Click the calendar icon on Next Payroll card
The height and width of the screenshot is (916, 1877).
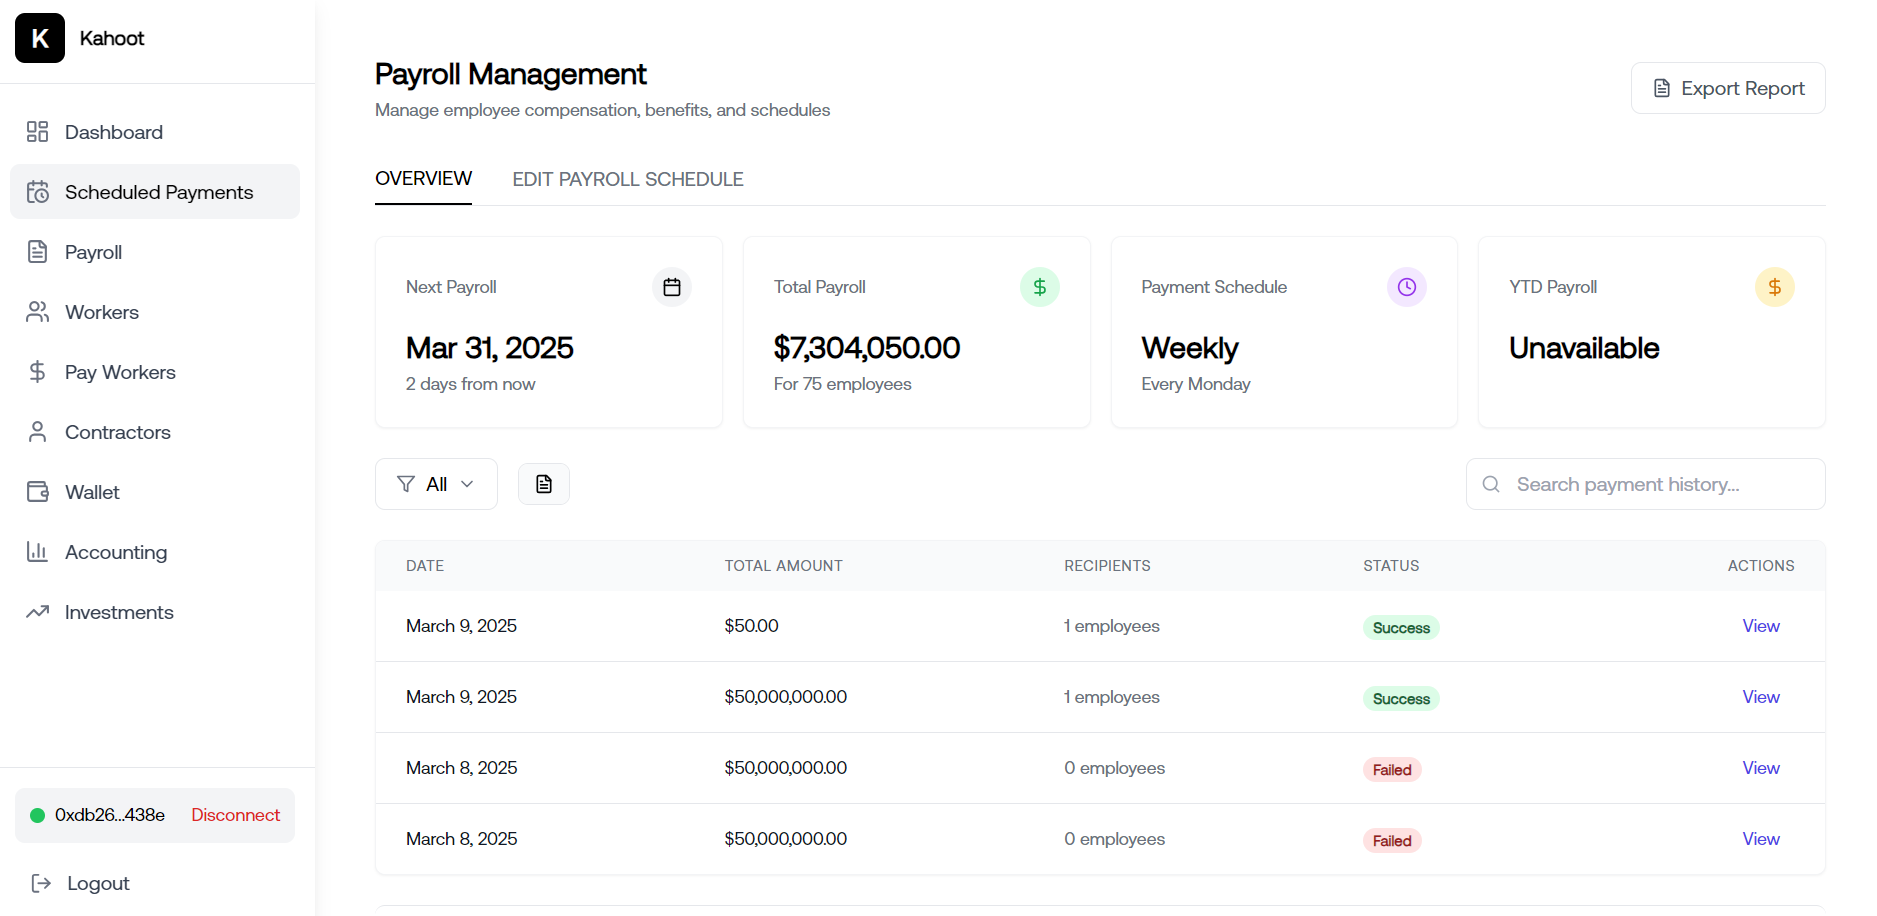(x=672, y=287)
